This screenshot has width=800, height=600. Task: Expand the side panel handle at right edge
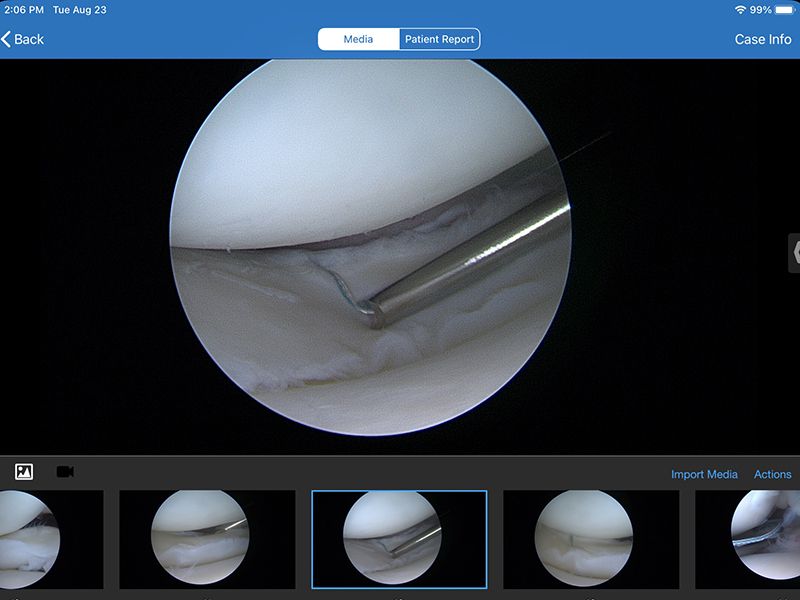tap(794, 253)
